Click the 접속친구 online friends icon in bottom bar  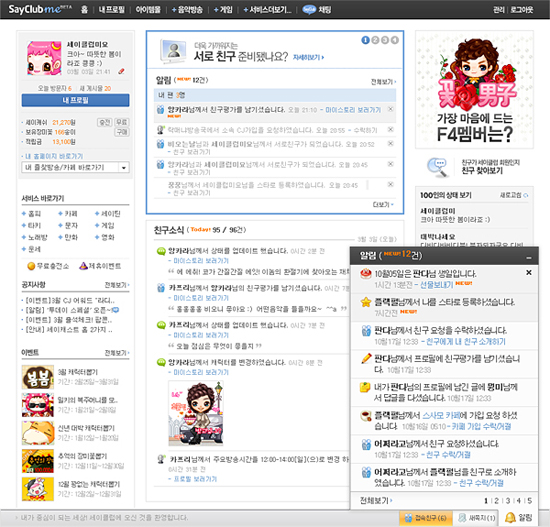coord(408,518)
